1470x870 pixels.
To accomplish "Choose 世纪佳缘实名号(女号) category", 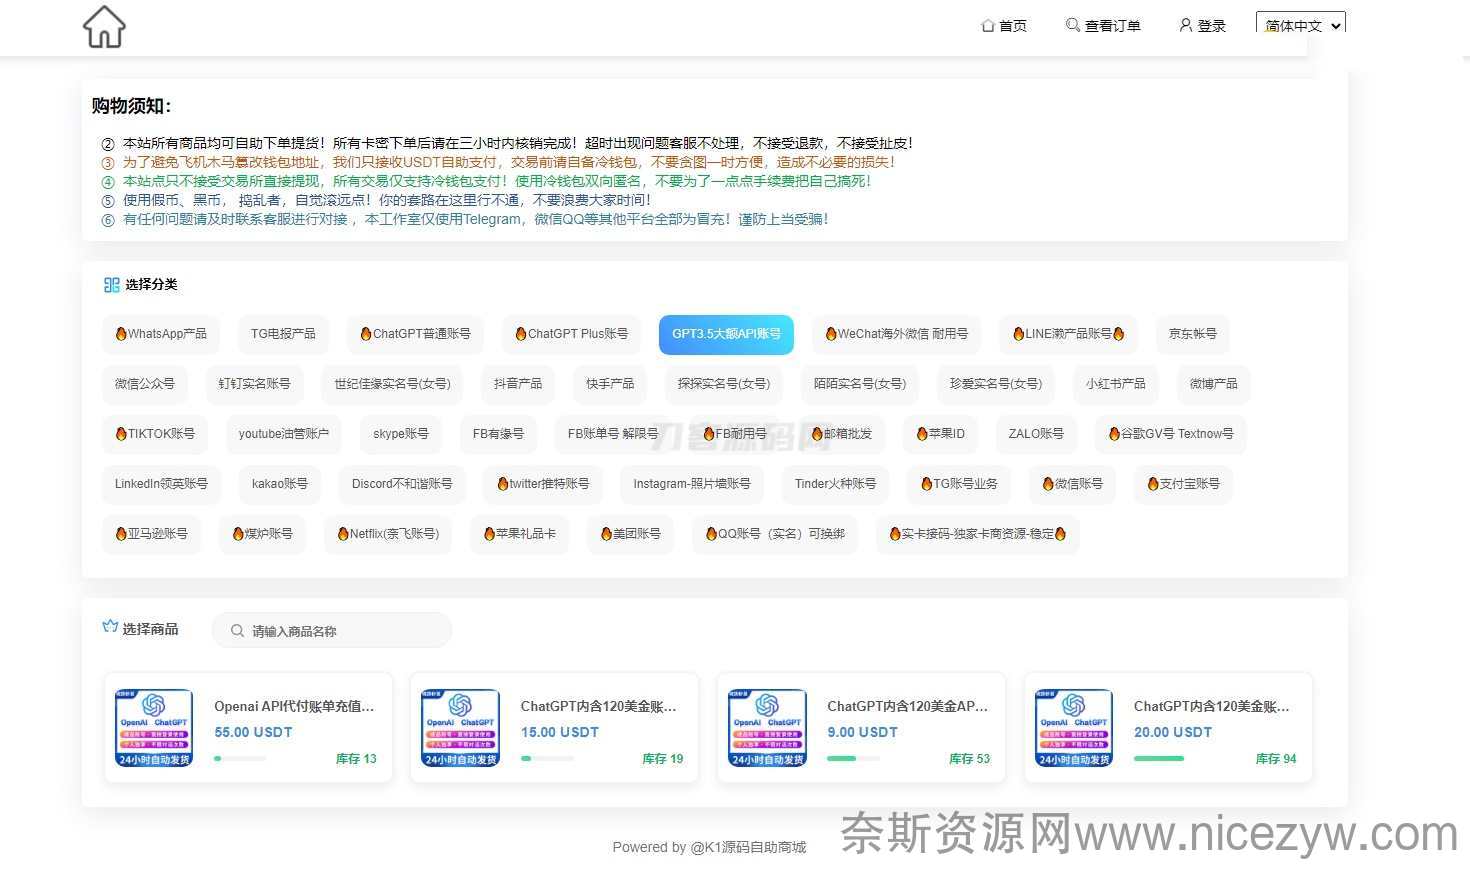I will coord(392,384).
